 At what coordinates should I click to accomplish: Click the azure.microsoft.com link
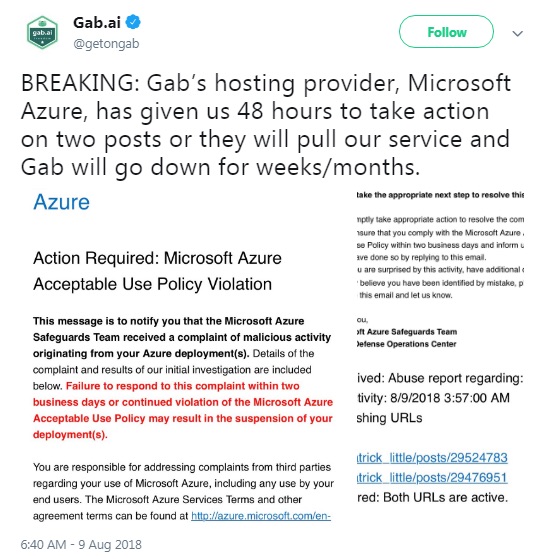tap(261, 516)
